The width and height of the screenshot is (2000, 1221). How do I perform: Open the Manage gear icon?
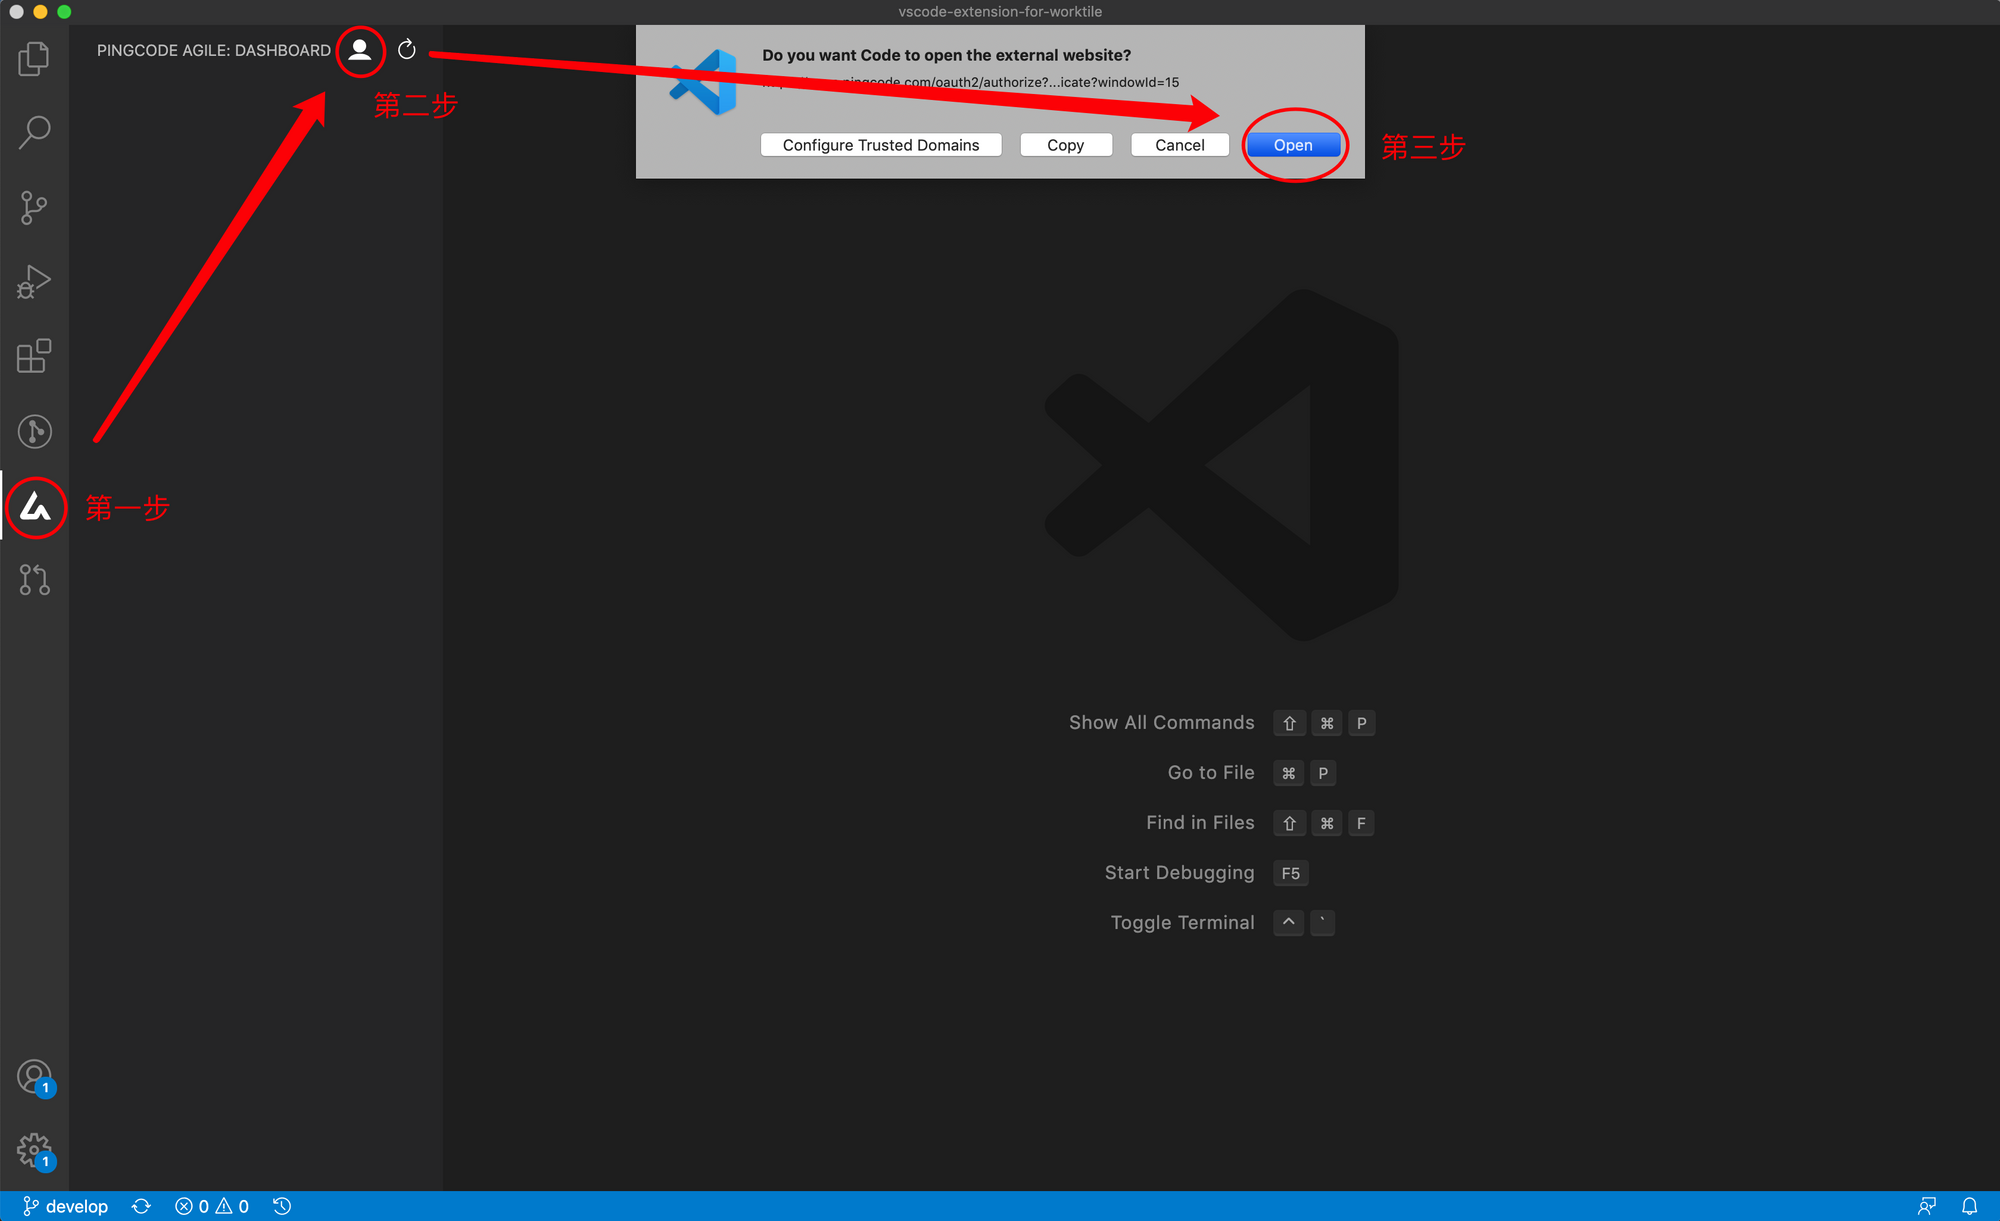34,1151
